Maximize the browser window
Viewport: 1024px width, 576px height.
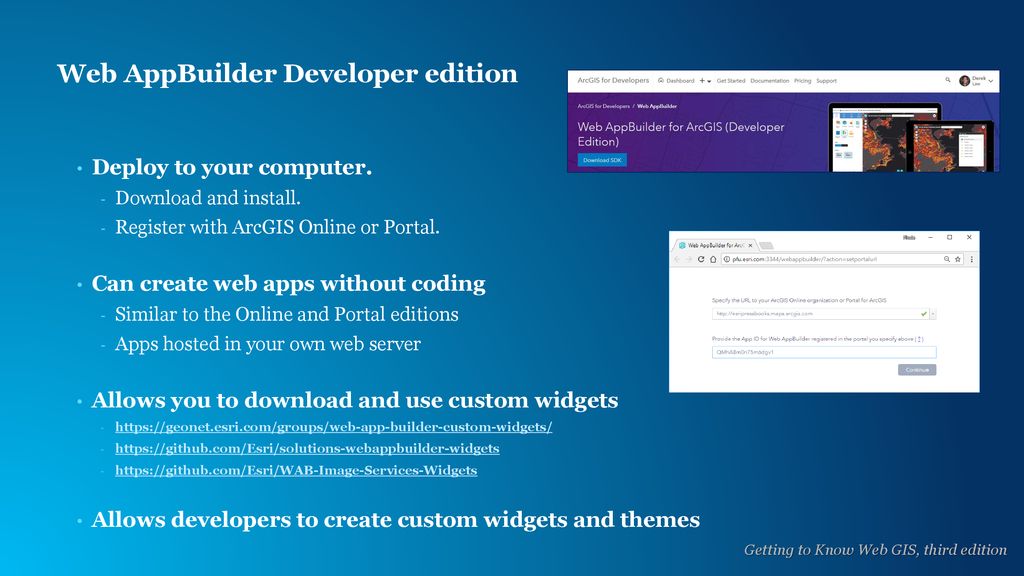pyautogui.click(x=950, y=238)
